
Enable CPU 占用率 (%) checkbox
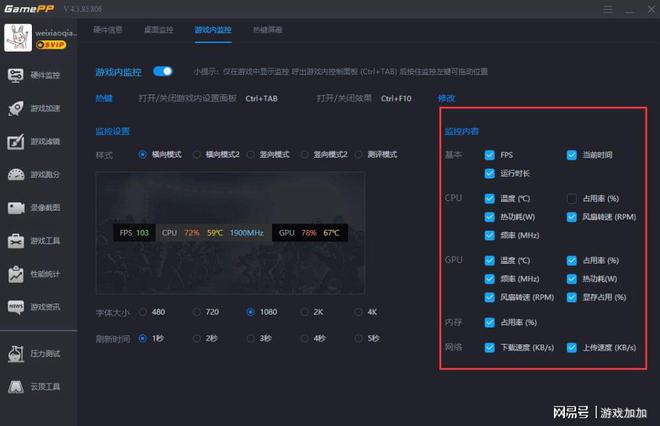click(x=572, y=198)
